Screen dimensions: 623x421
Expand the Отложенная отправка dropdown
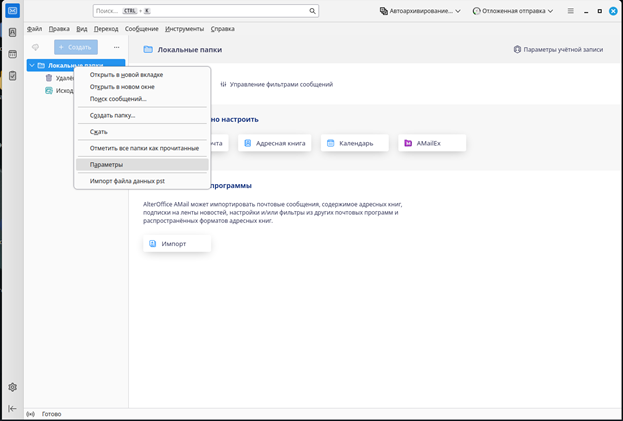[516, 11]
